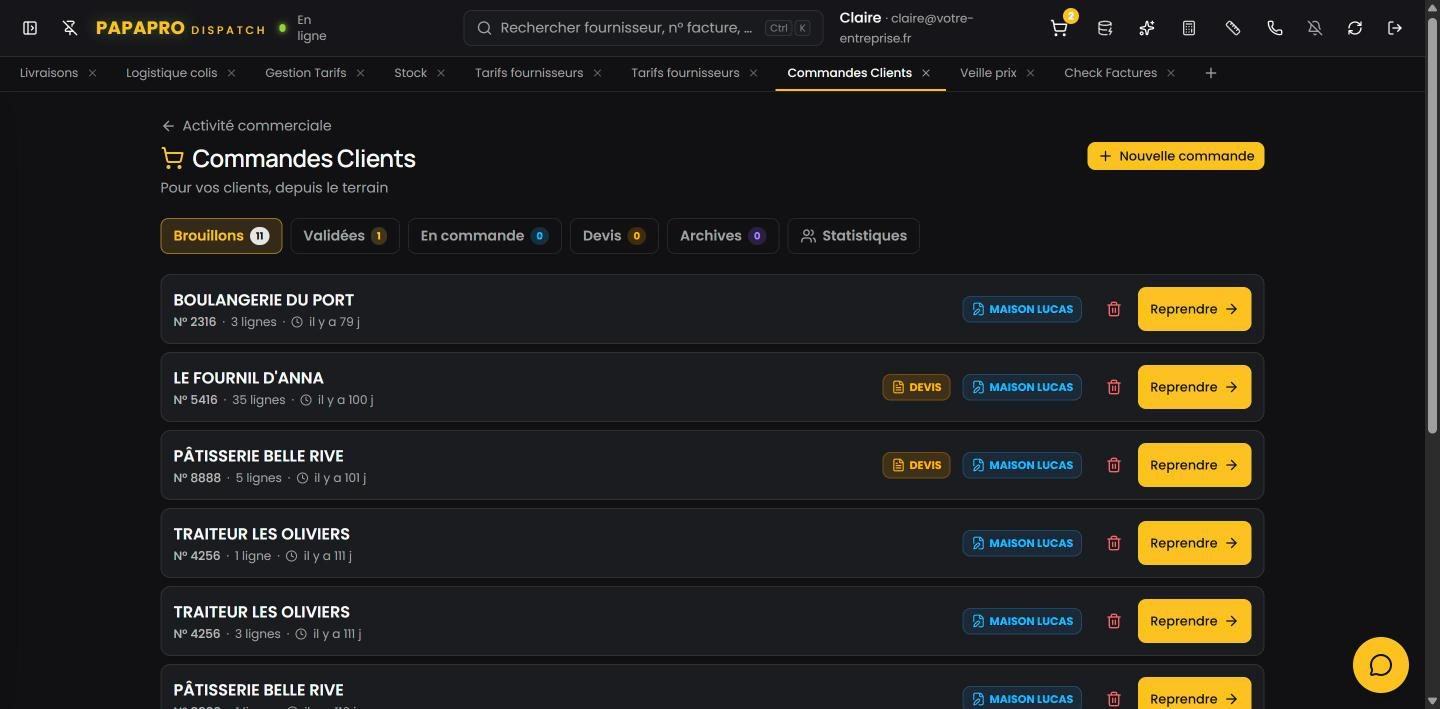Go back to Activité commerciale

click(246, 126)
